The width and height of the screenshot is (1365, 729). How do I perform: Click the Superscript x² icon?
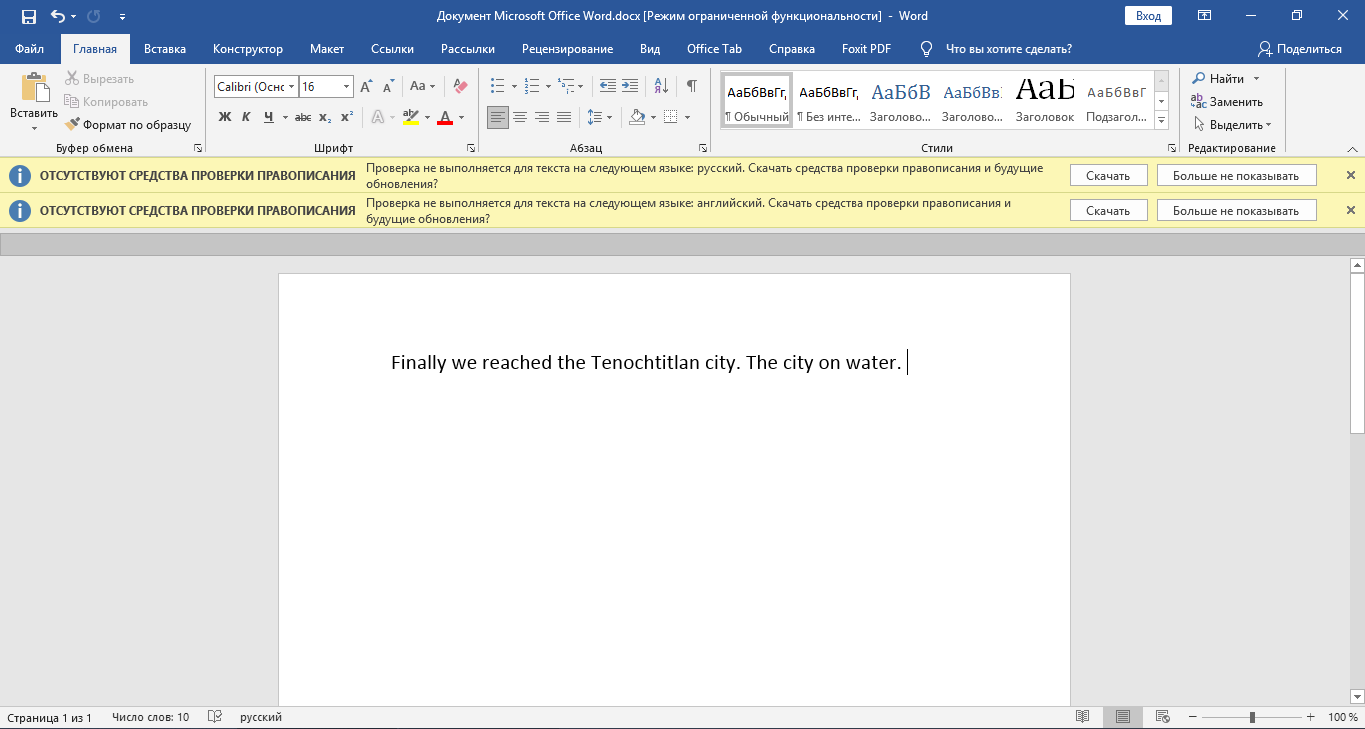347,117
